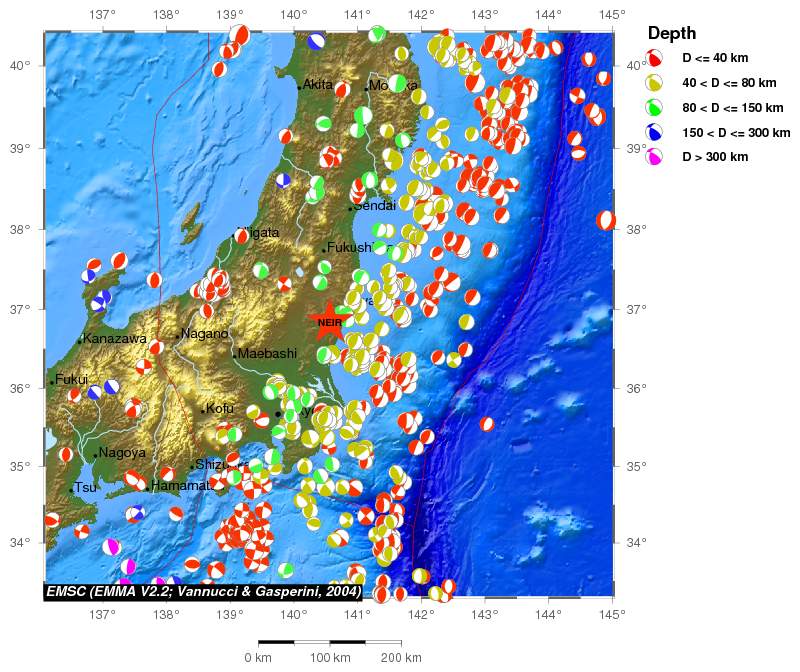Select the Nagoya city label
Screen dimensions: 800x672
[122, 453]
